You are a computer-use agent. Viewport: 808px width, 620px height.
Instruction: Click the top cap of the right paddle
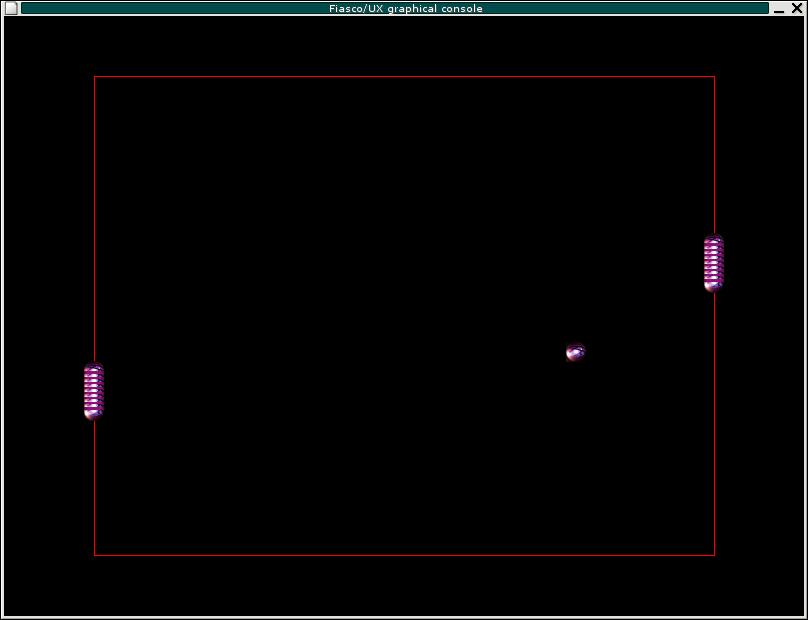(713, 239)
